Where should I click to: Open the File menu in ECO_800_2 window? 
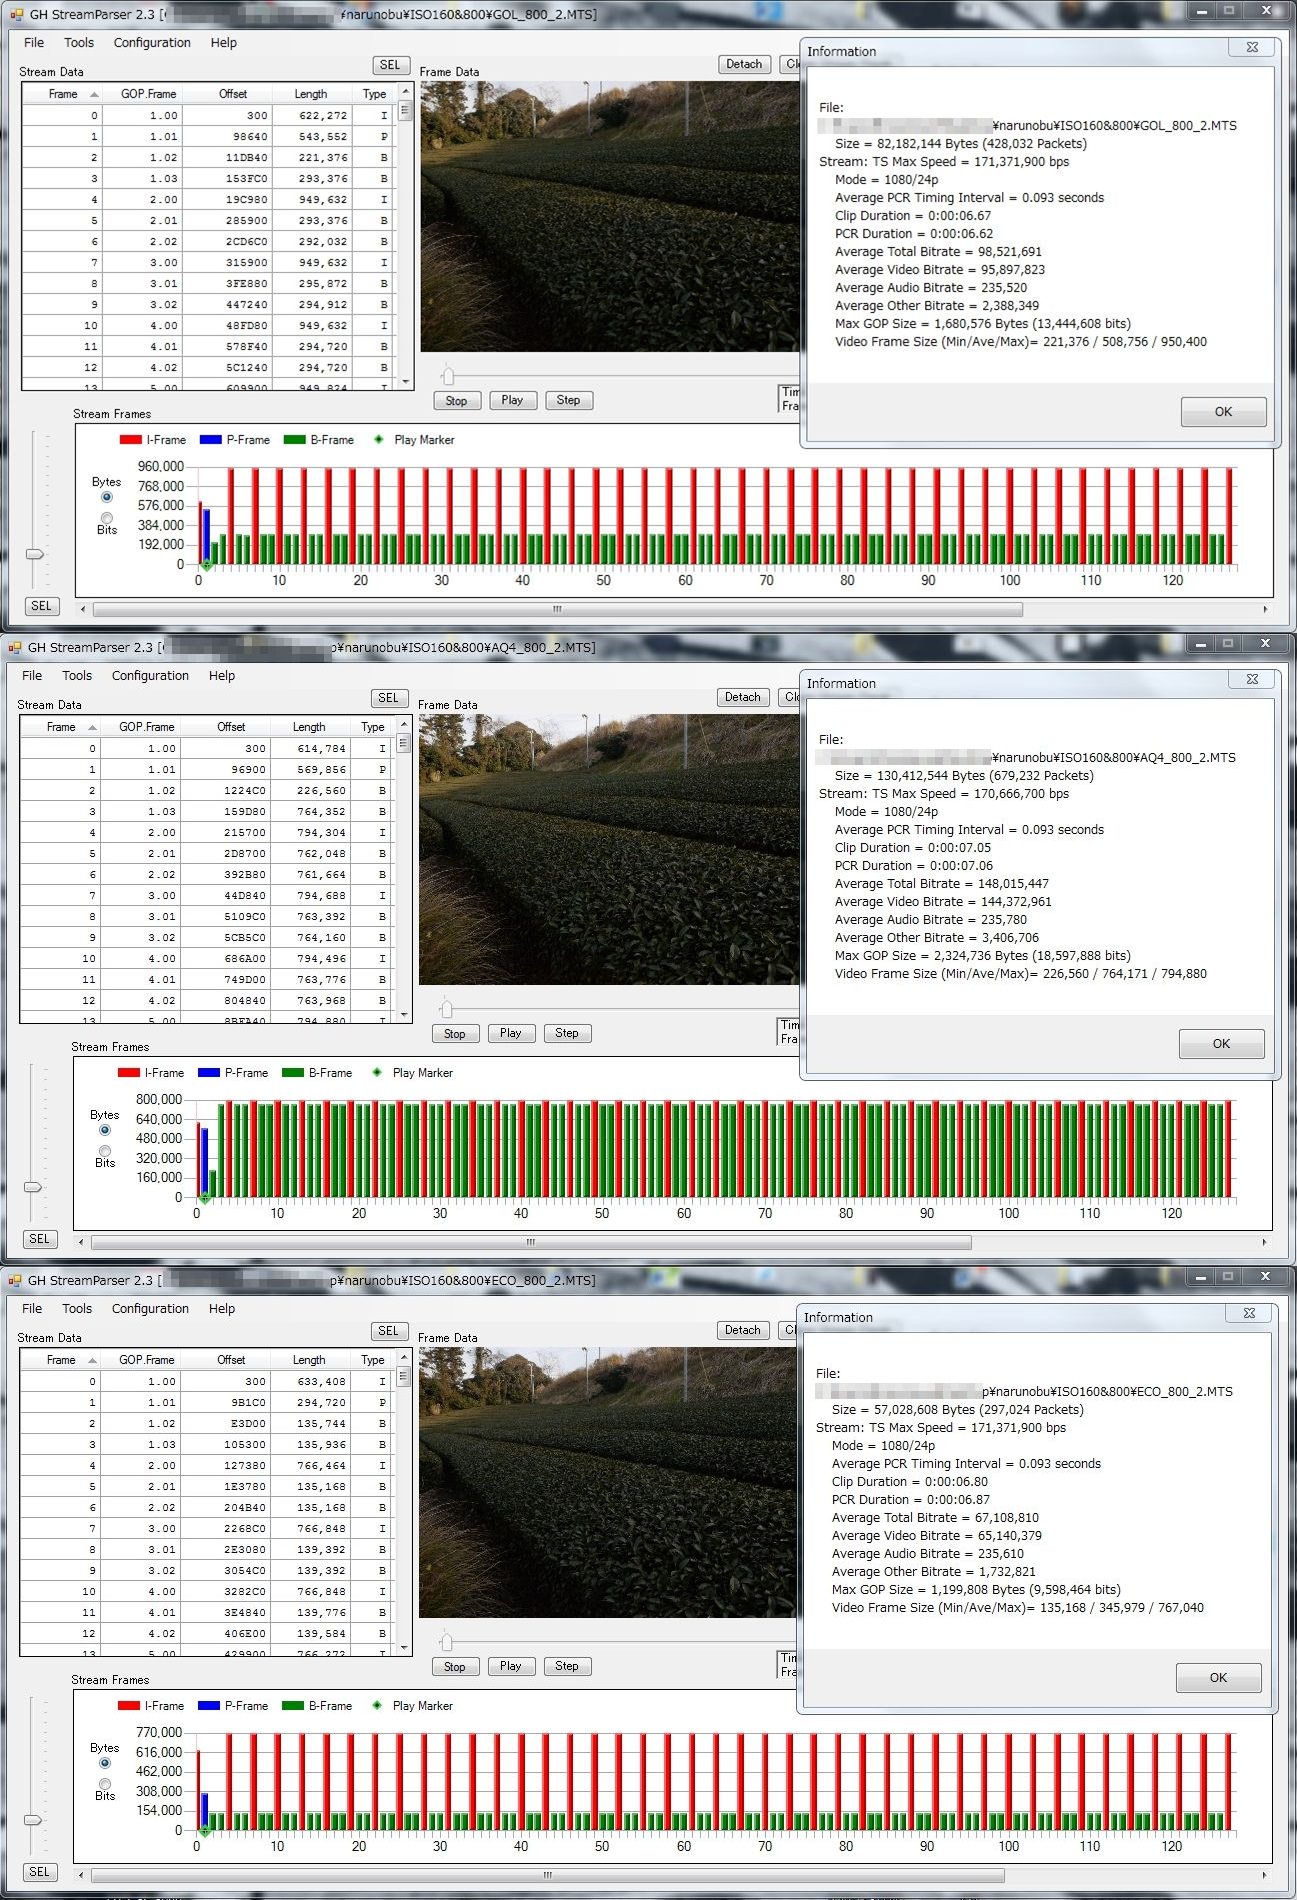coord(32,1309)
